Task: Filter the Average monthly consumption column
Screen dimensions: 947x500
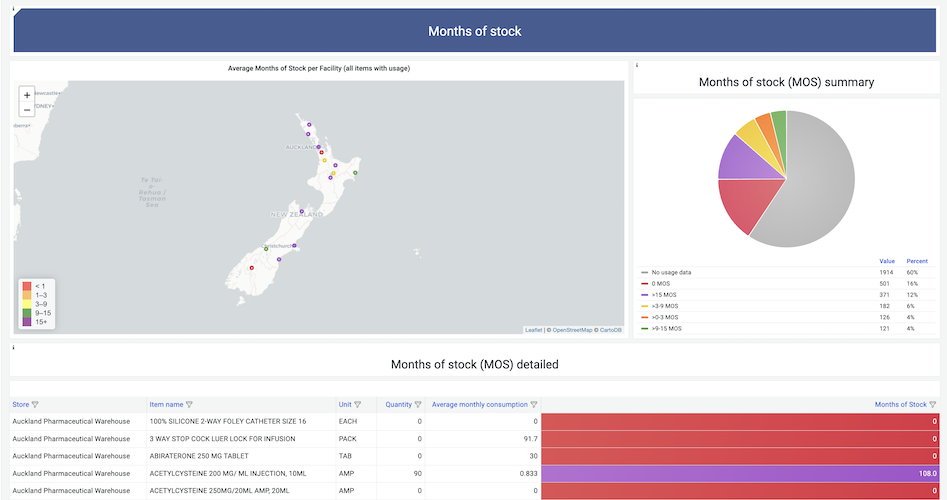Action: 535,405
